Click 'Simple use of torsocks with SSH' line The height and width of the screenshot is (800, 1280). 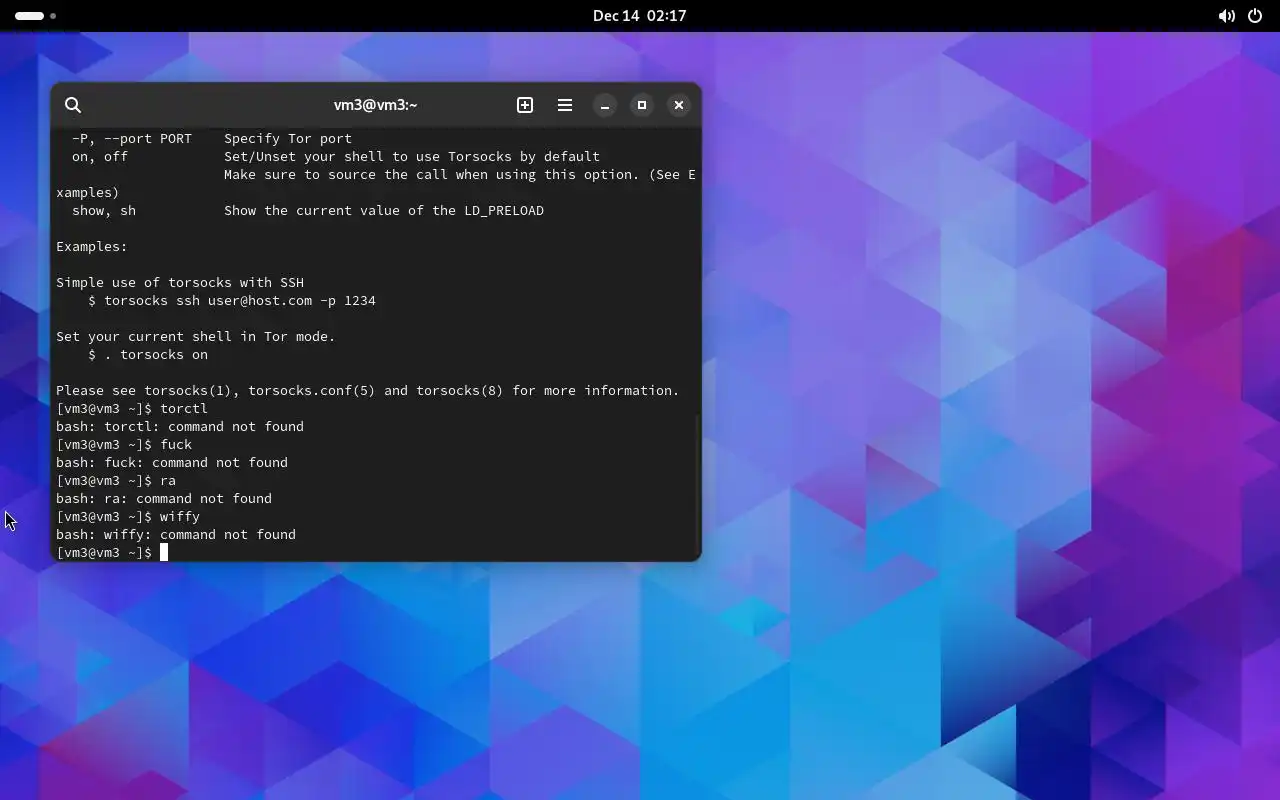coord(180,282)
